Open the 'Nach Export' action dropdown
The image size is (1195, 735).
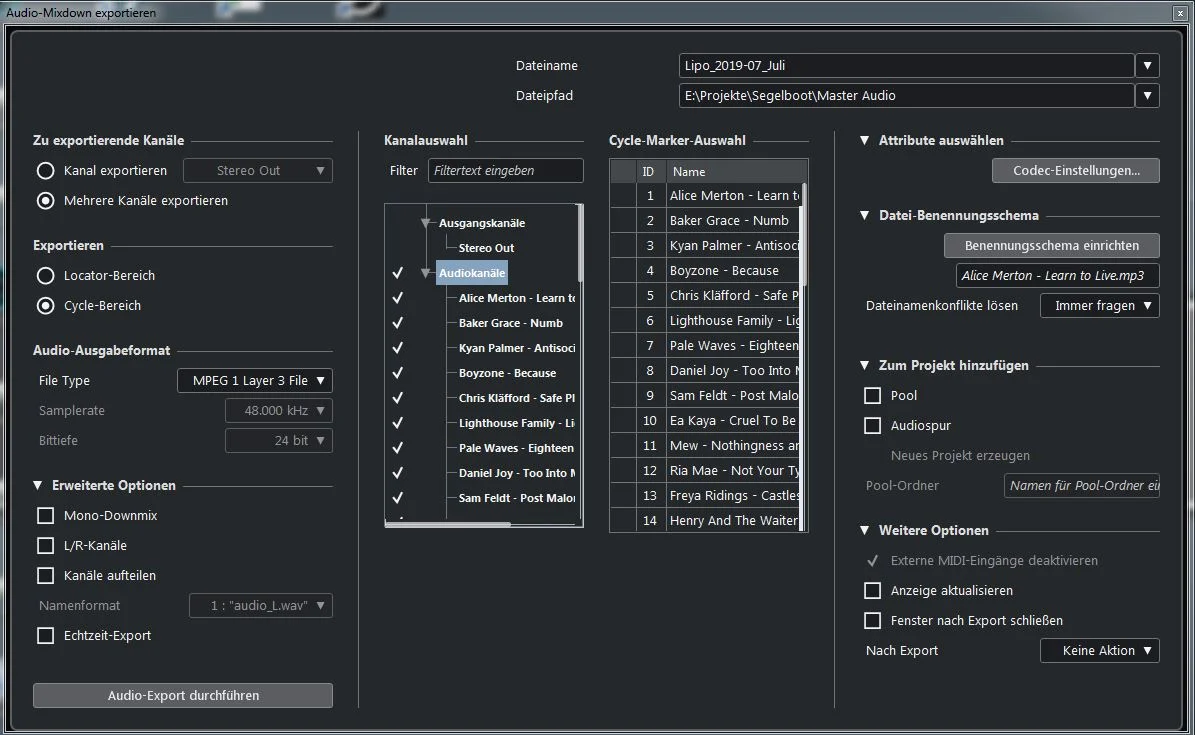(x=1100, y=650)
